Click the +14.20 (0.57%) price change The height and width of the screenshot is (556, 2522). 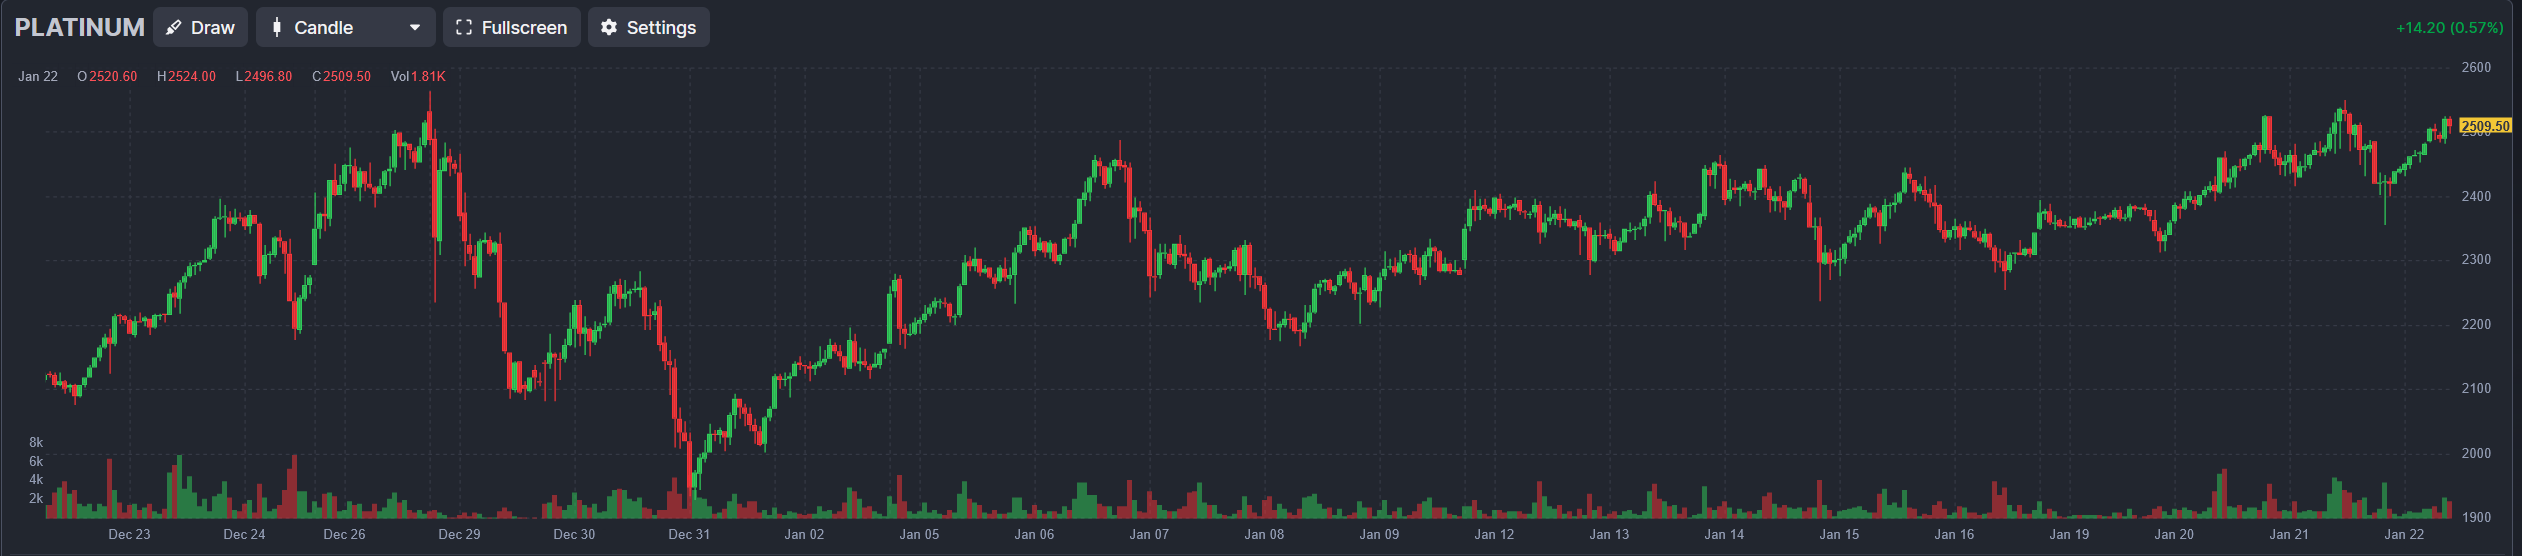2449,28
